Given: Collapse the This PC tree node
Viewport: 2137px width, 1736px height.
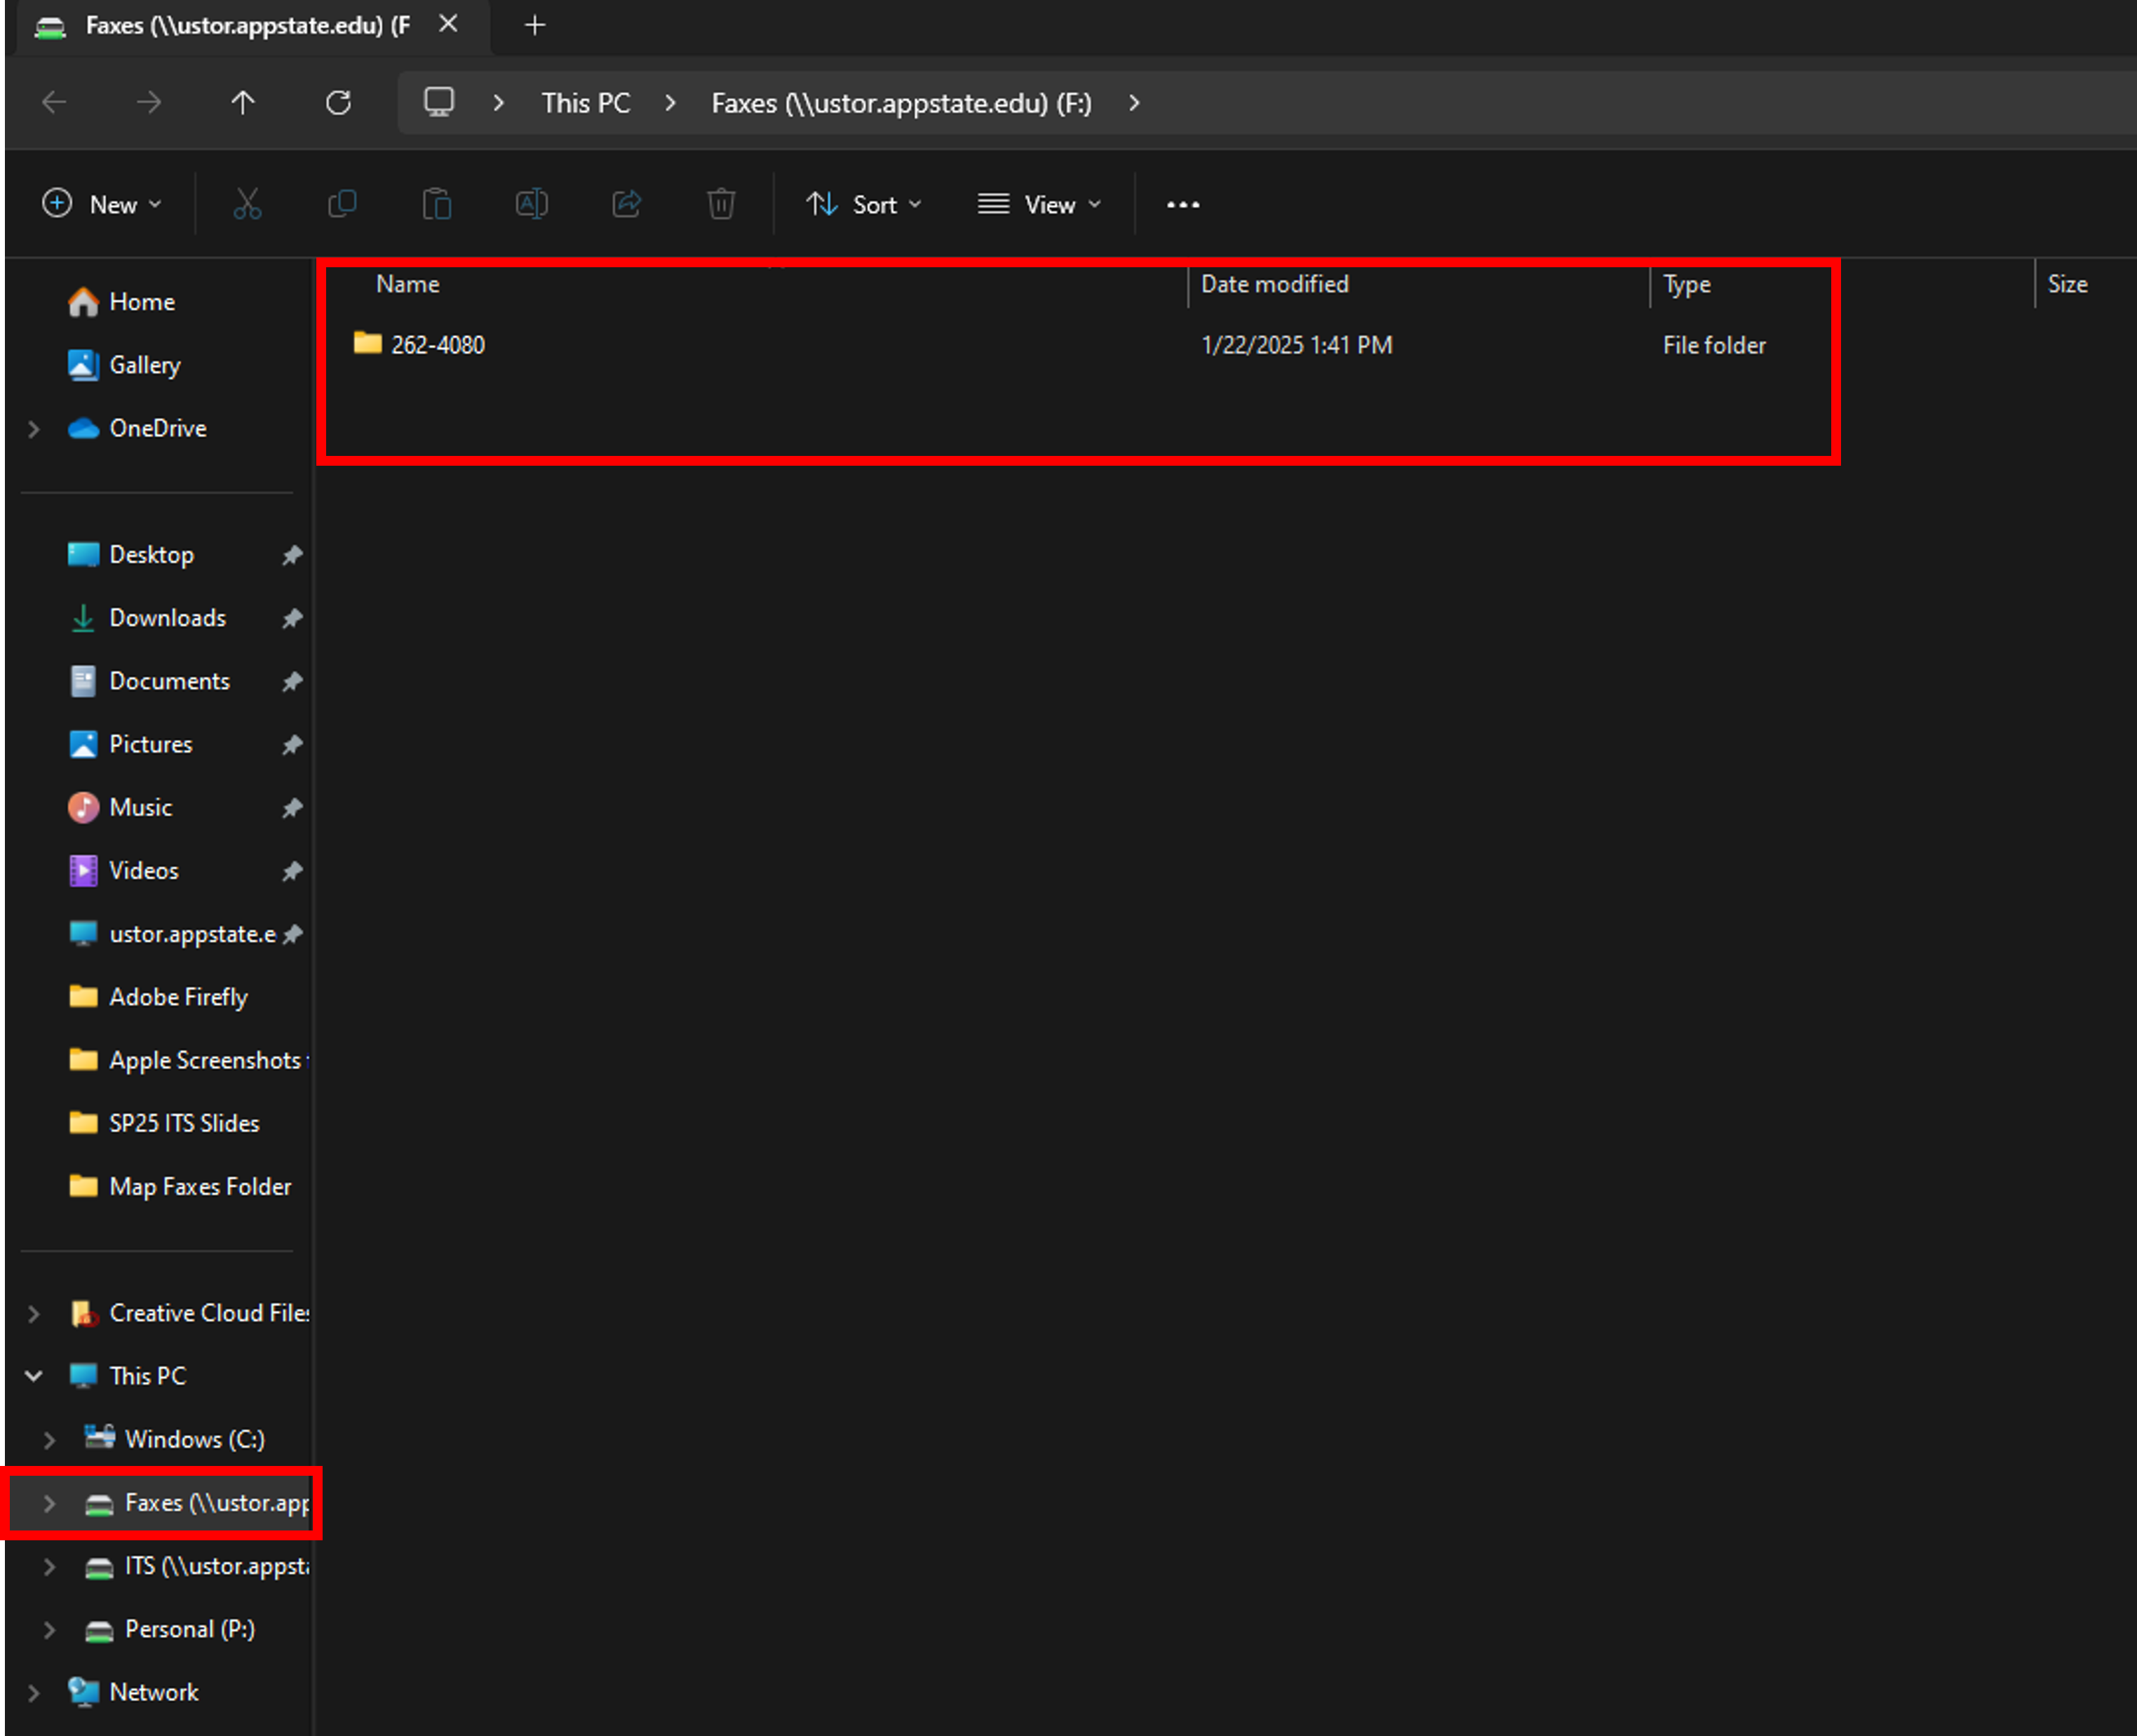Looking at the screenshot, I should pos(33,1376).
